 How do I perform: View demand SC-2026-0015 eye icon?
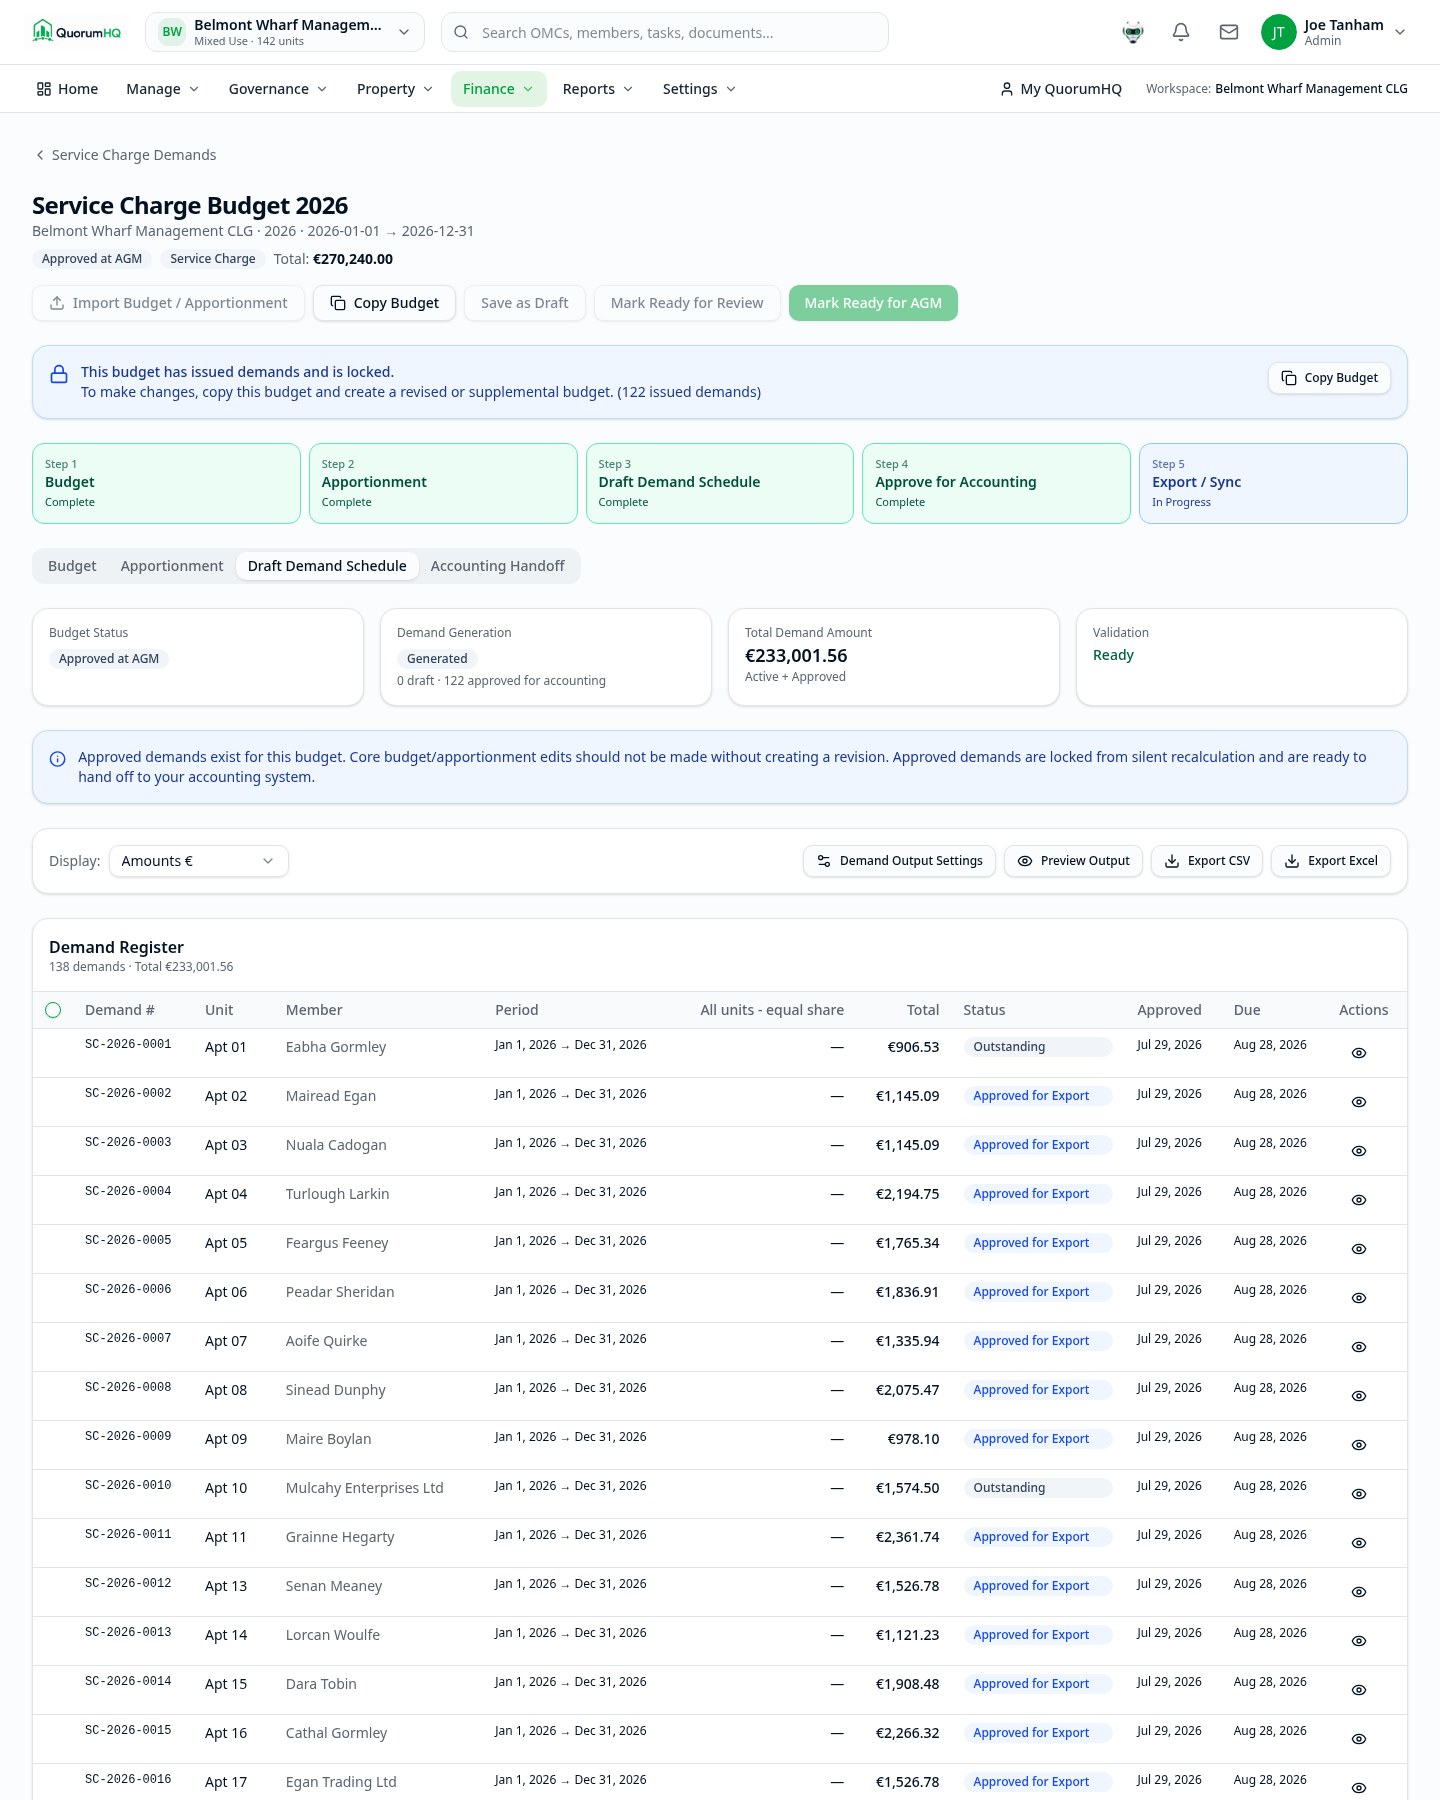[x=1359, y=1739]
